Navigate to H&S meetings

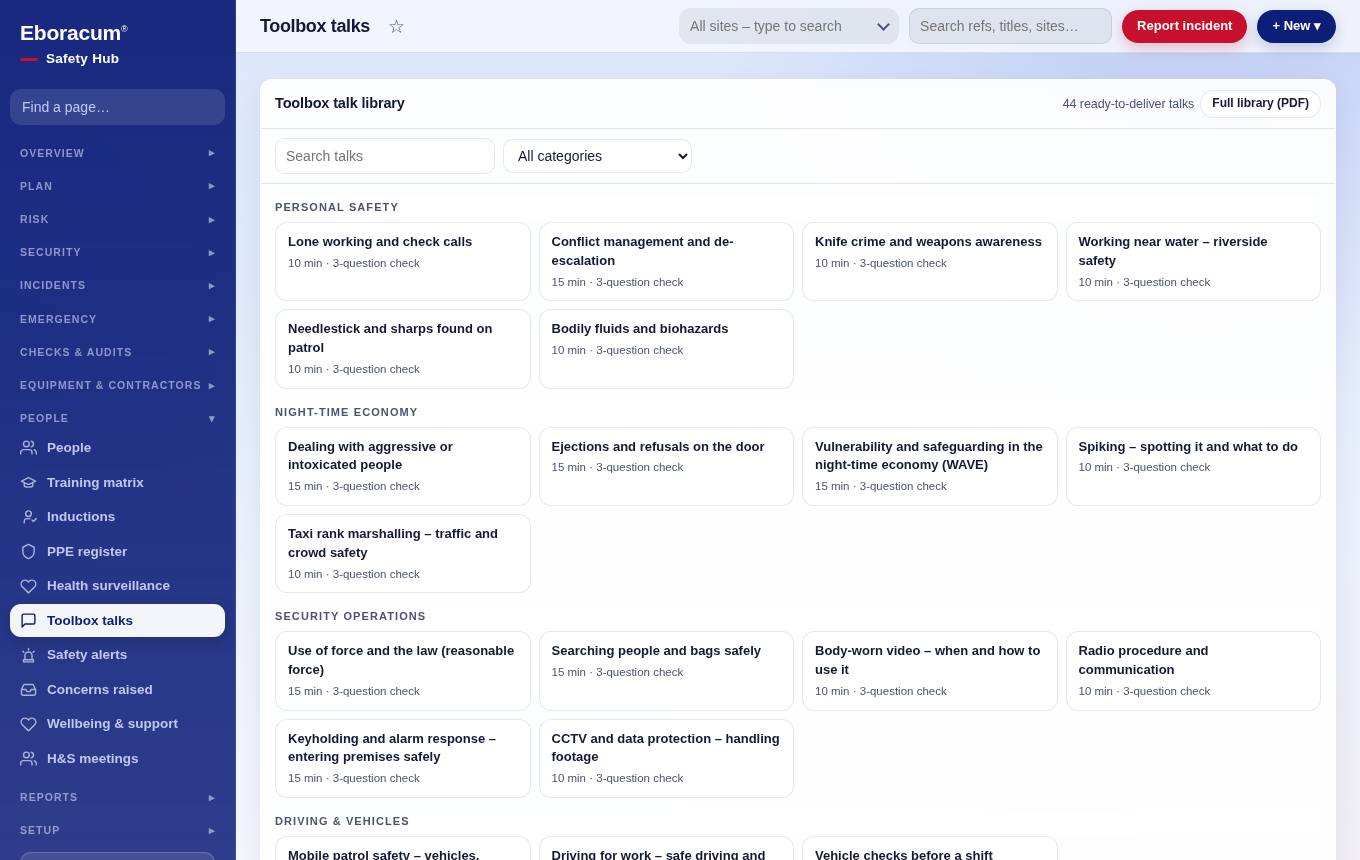(117, 759)
